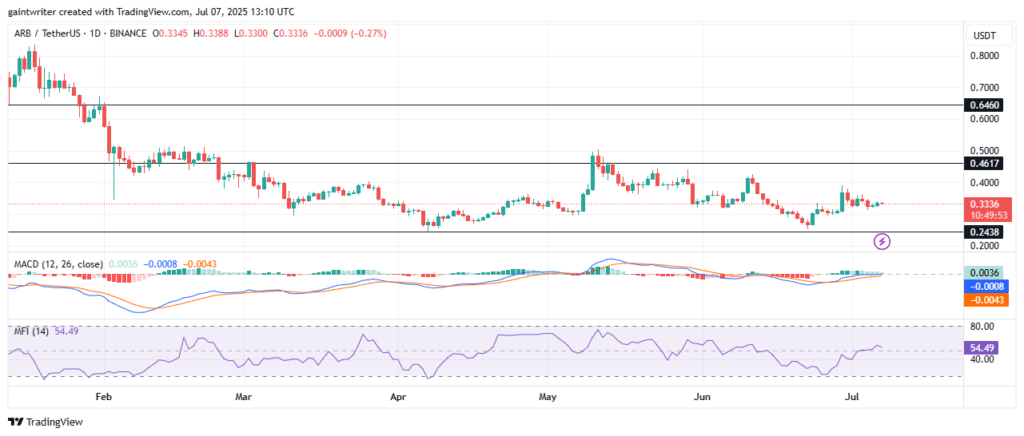Click the 0.8000 price axis tick
Viewport: 1024px width, 436px height.
tap(983, 55)
